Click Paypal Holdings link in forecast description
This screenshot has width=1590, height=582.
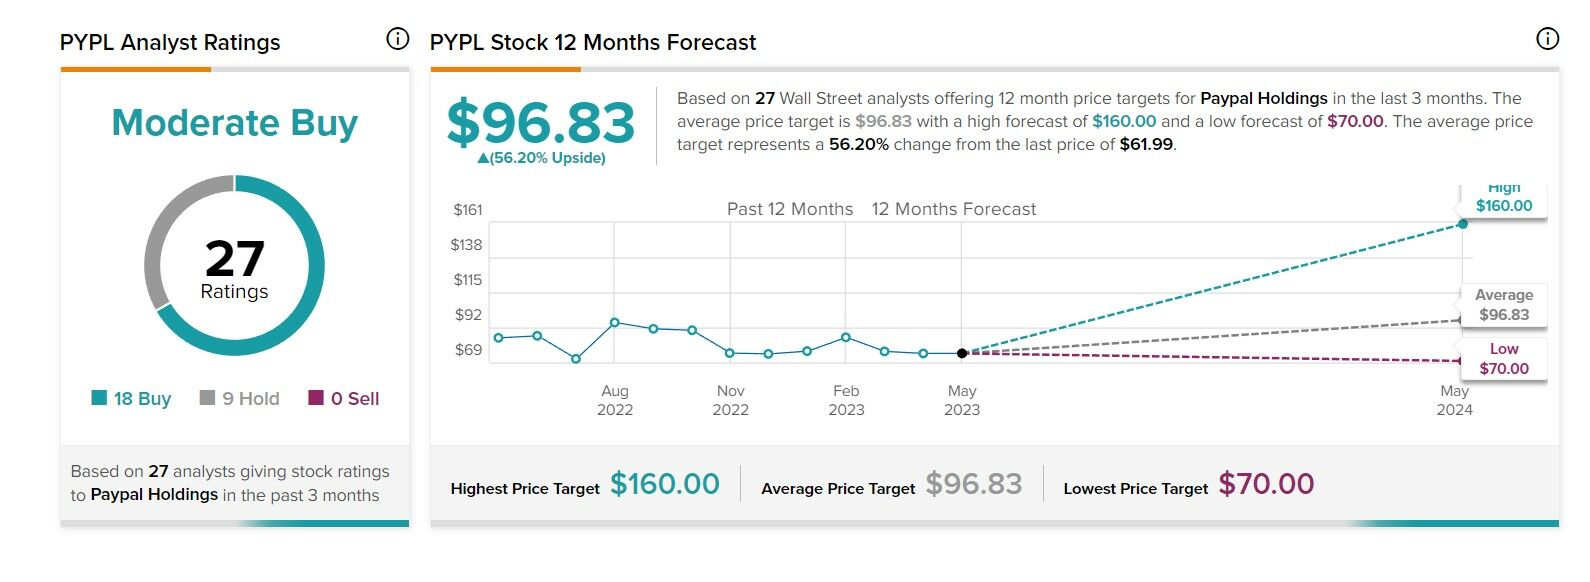click(1263, 98)
